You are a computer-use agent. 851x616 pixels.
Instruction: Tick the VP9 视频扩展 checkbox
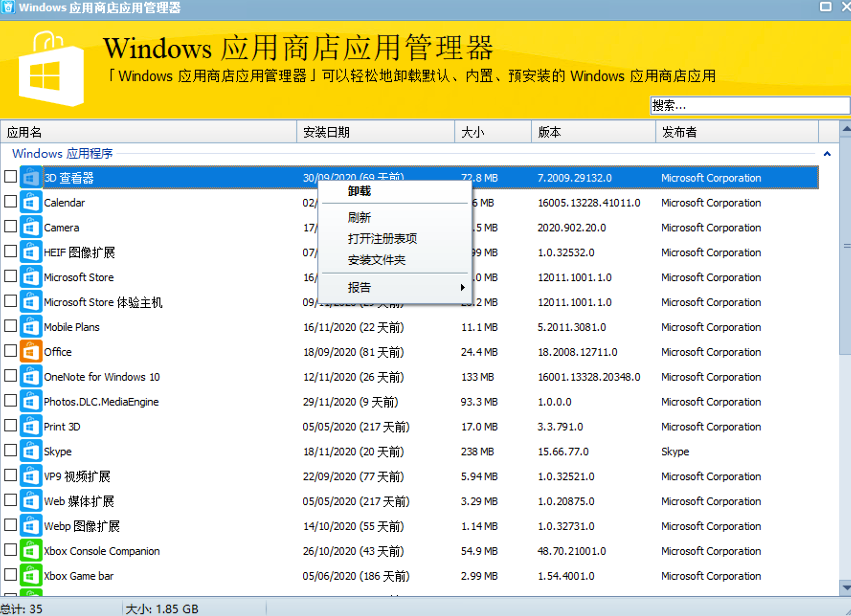coord(10,475)
